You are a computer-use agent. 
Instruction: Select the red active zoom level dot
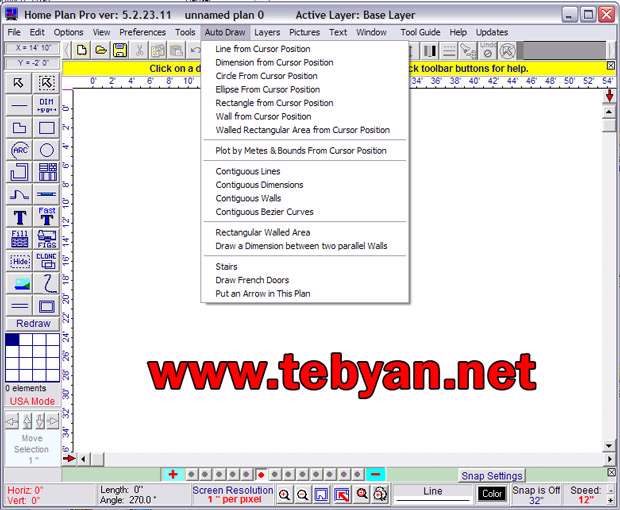click(x=261, y=474)
